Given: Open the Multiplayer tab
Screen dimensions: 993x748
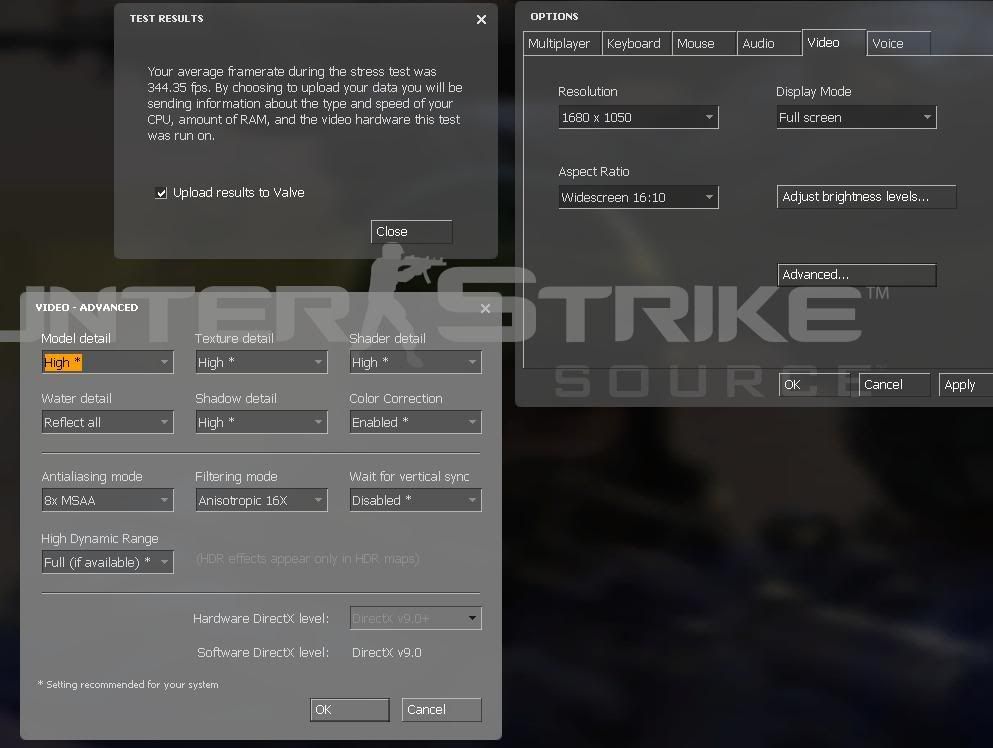Looking at the screenshot, I should [x=562, y=44].
